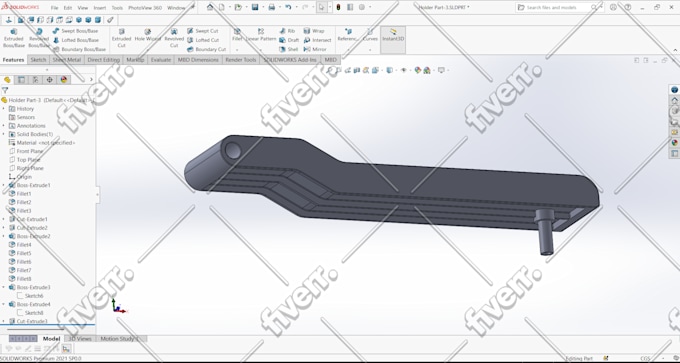Choose the Boundary Boss/Base command
The width and height of the screenshot is (680, 363).
pos(79,49)
